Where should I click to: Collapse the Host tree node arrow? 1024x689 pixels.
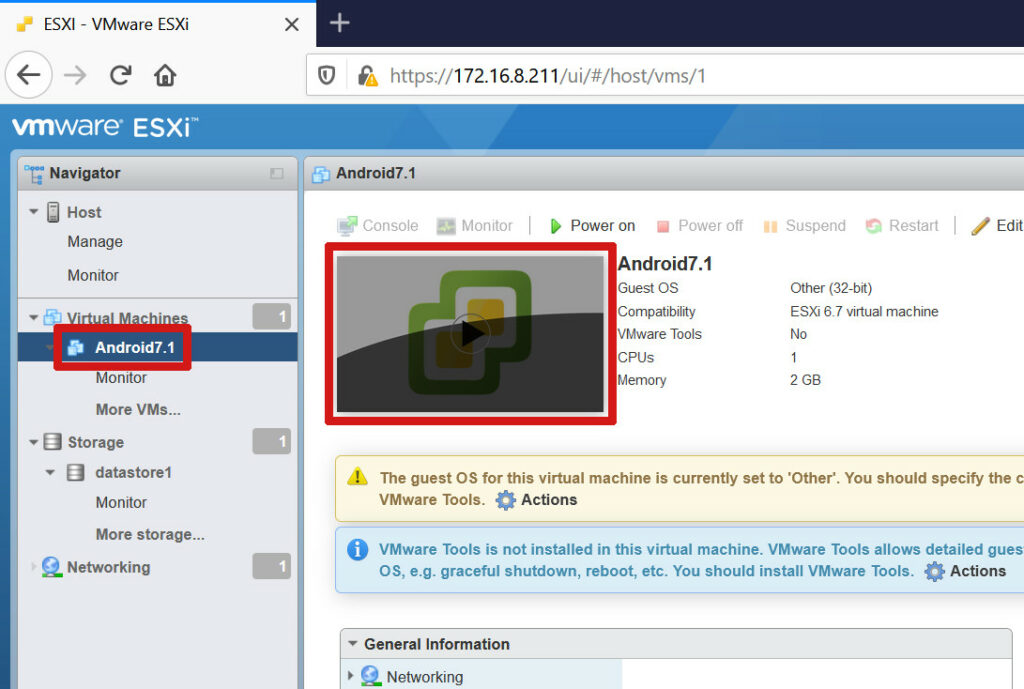pos(33,212)
